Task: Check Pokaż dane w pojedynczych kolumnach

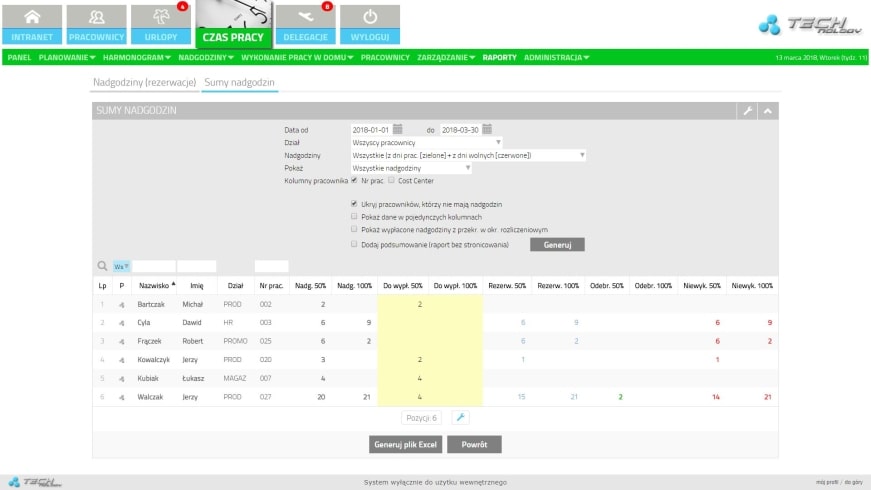Action: [x=354, y=217]
